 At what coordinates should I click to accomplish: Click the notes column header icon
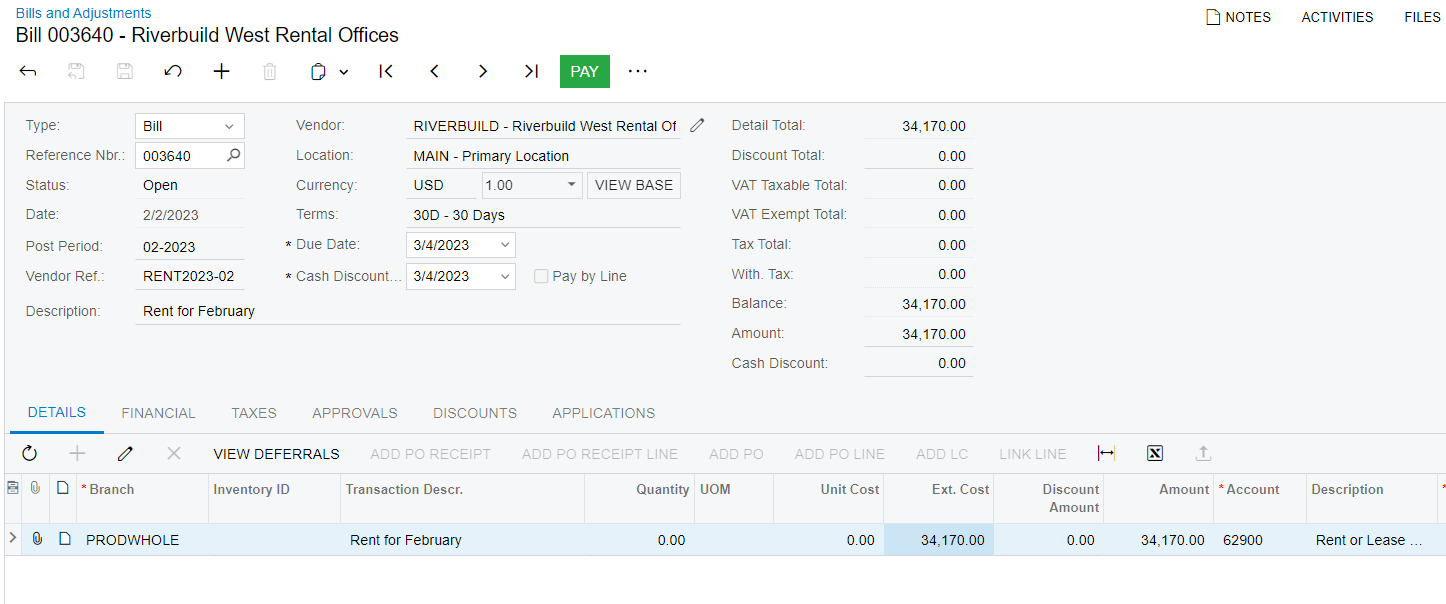click(63, 488)
